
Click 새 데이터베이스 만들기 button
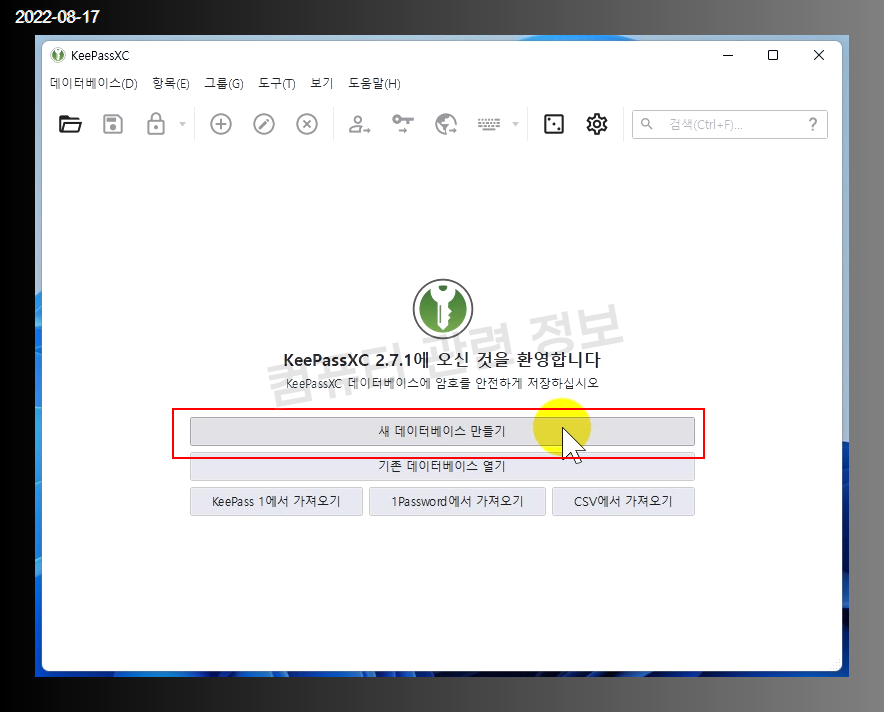[x=442, y=431]
